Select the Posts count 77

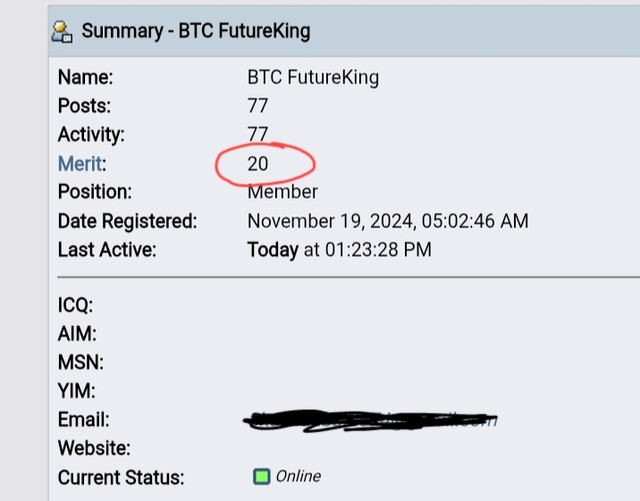[258, 106]
